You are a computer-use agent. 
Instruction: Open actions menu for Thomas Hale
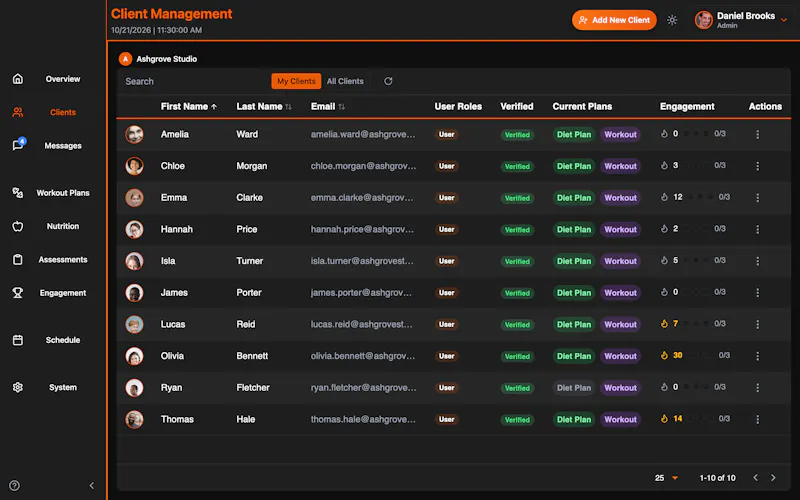[x=757, y=419]
